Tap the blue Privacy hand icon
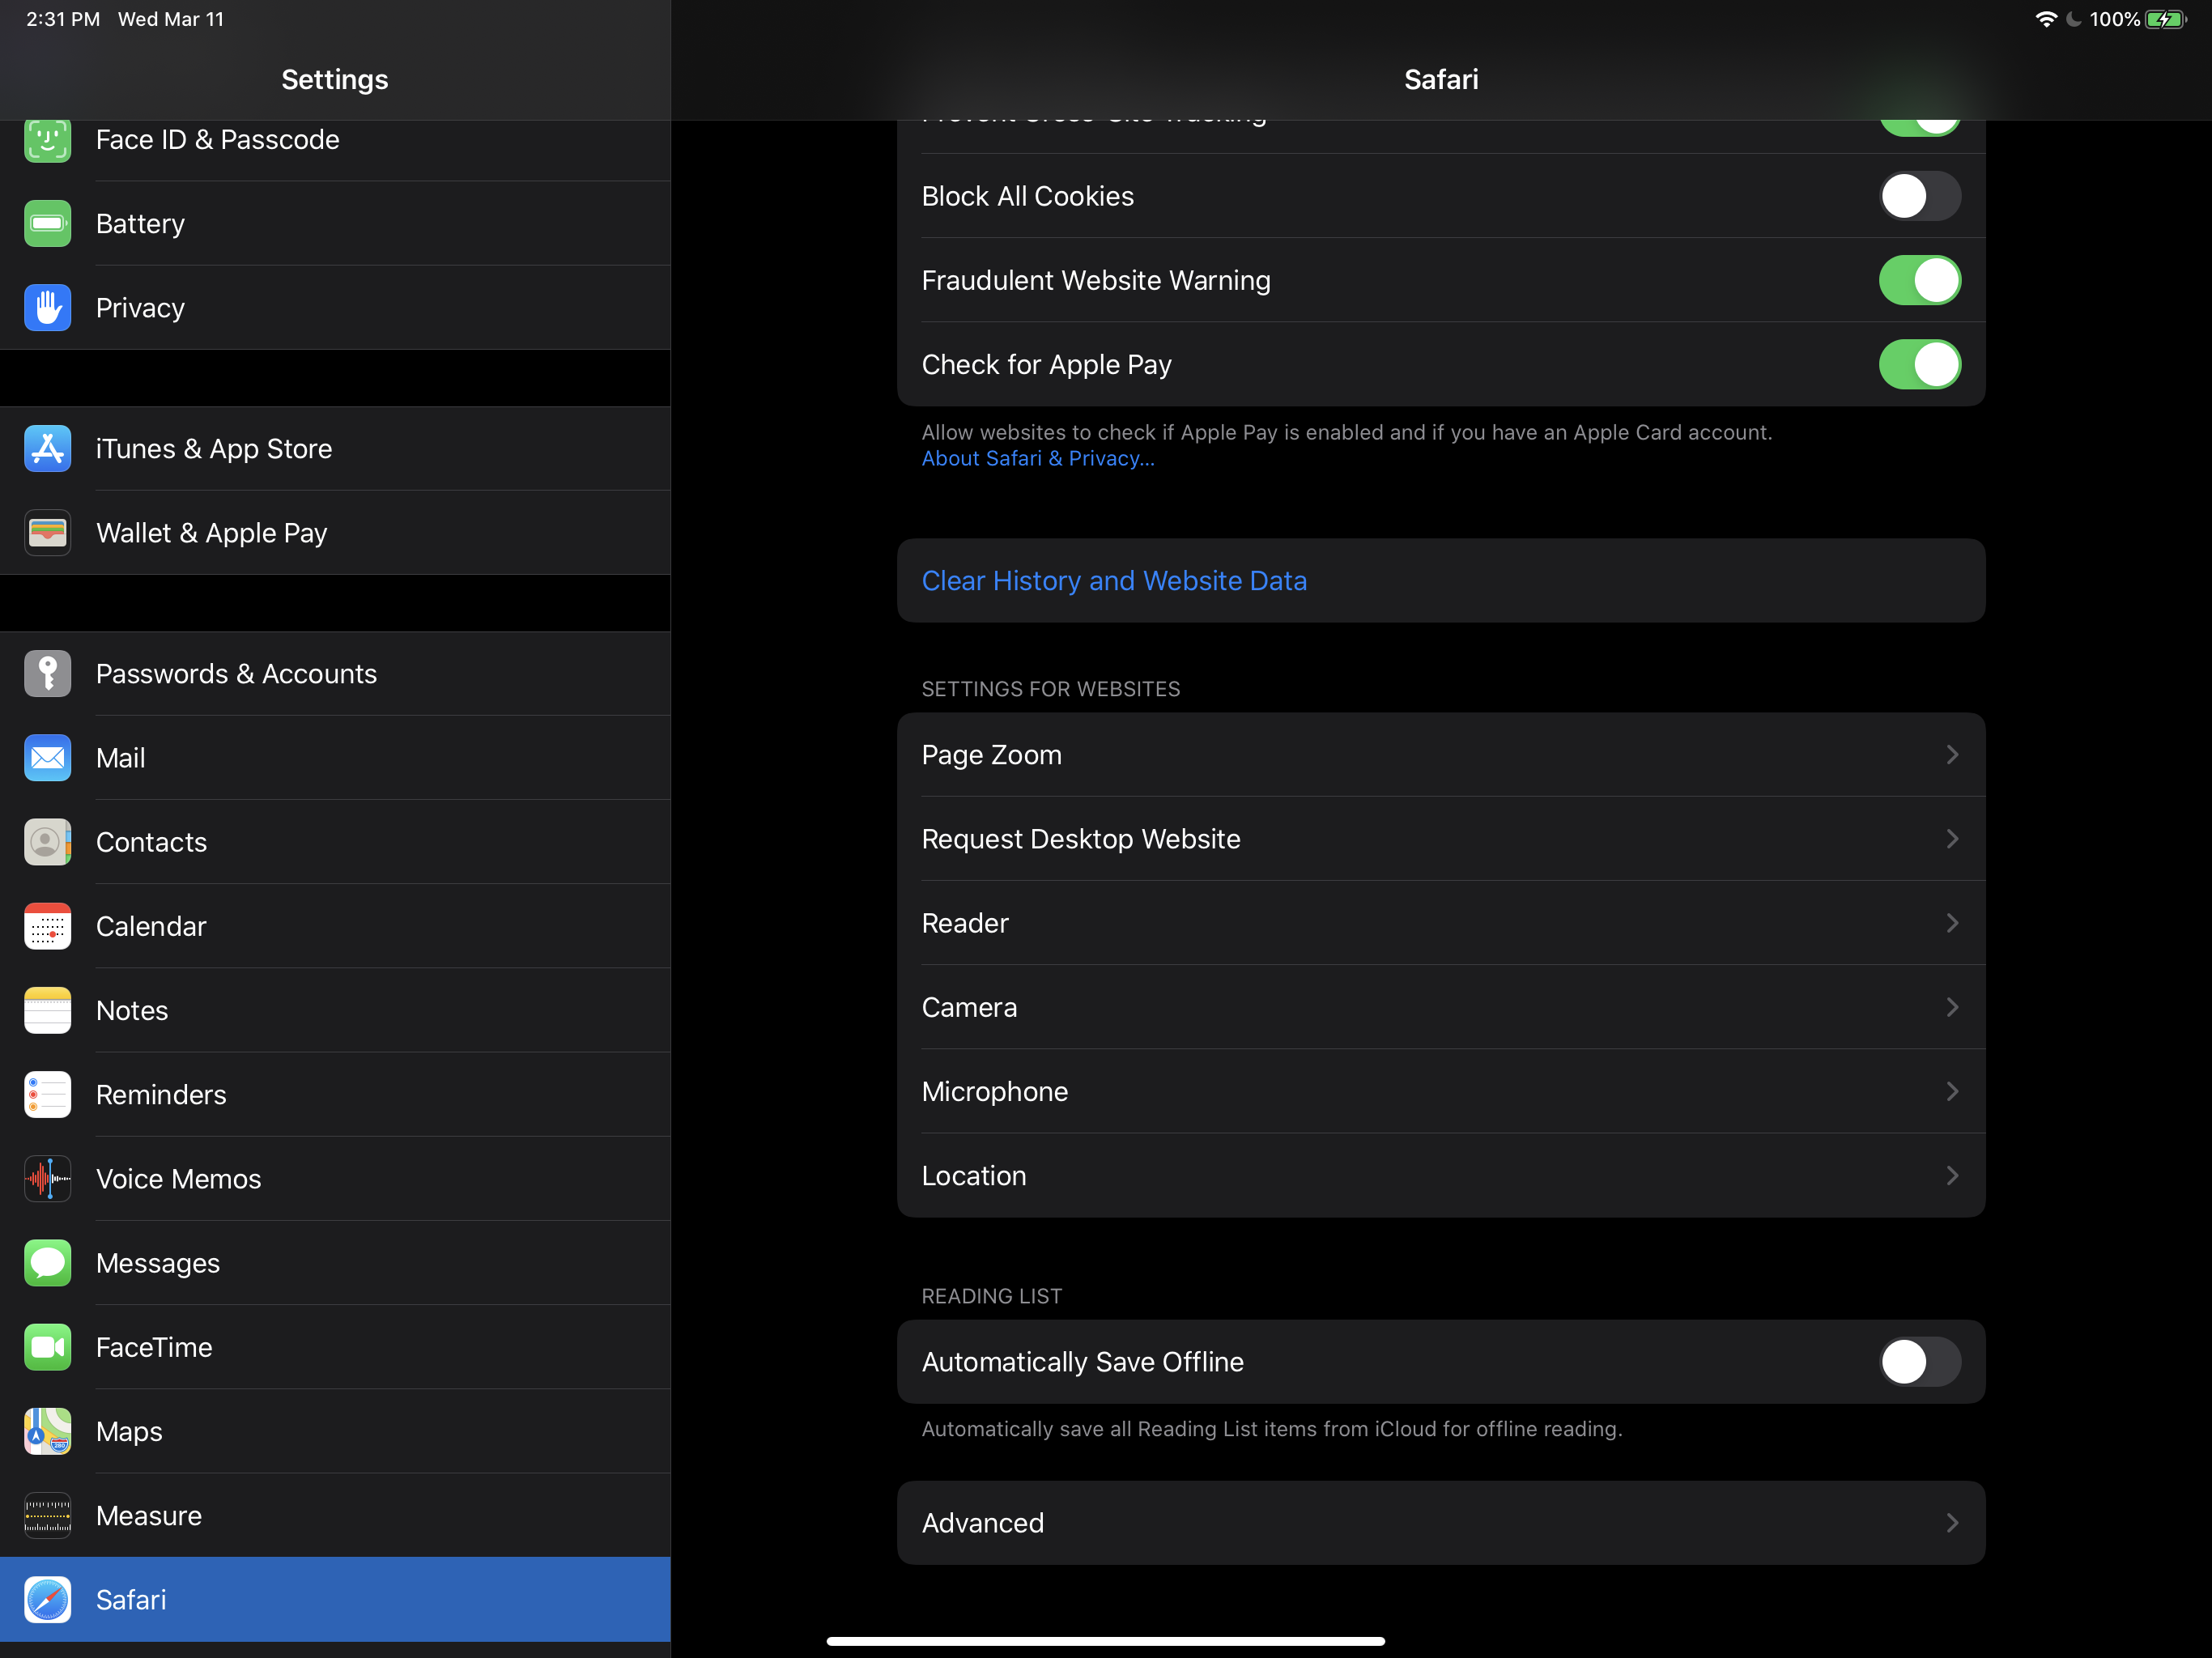Viewport: 2212px width, 1658px height. (x=47, y=307)
